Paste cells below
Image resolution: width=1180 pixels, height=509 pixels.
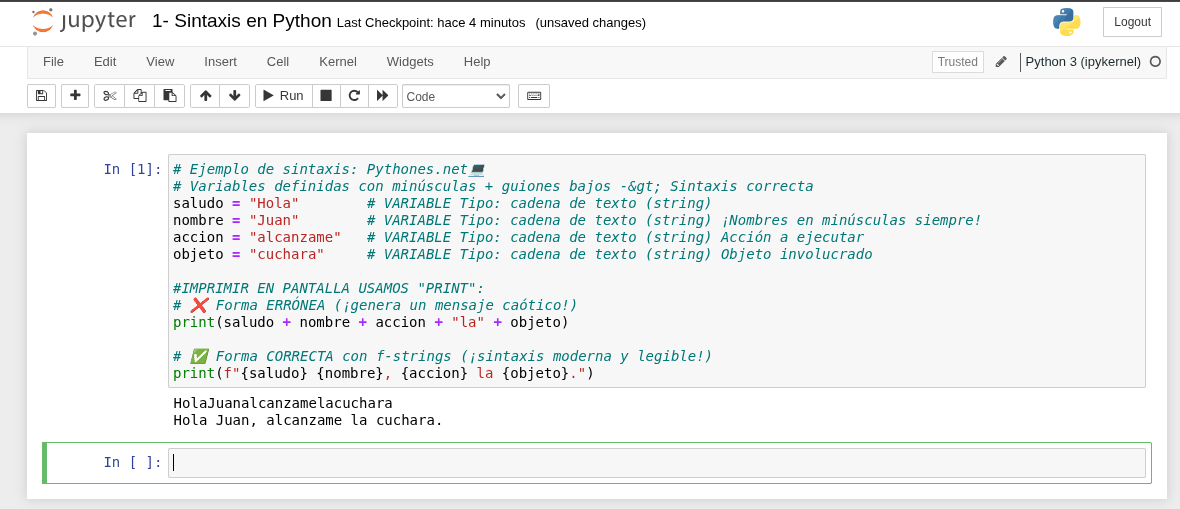[x=169, y=96]
